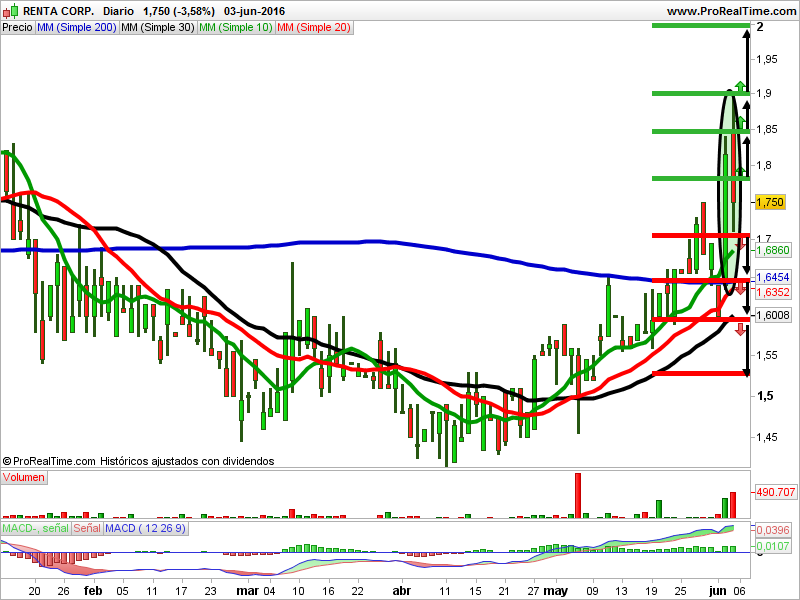The width and height of the screenshot is (800, 600).
Task: Open the MM (Simple 10) indicator settings
Action: [236, 28]
